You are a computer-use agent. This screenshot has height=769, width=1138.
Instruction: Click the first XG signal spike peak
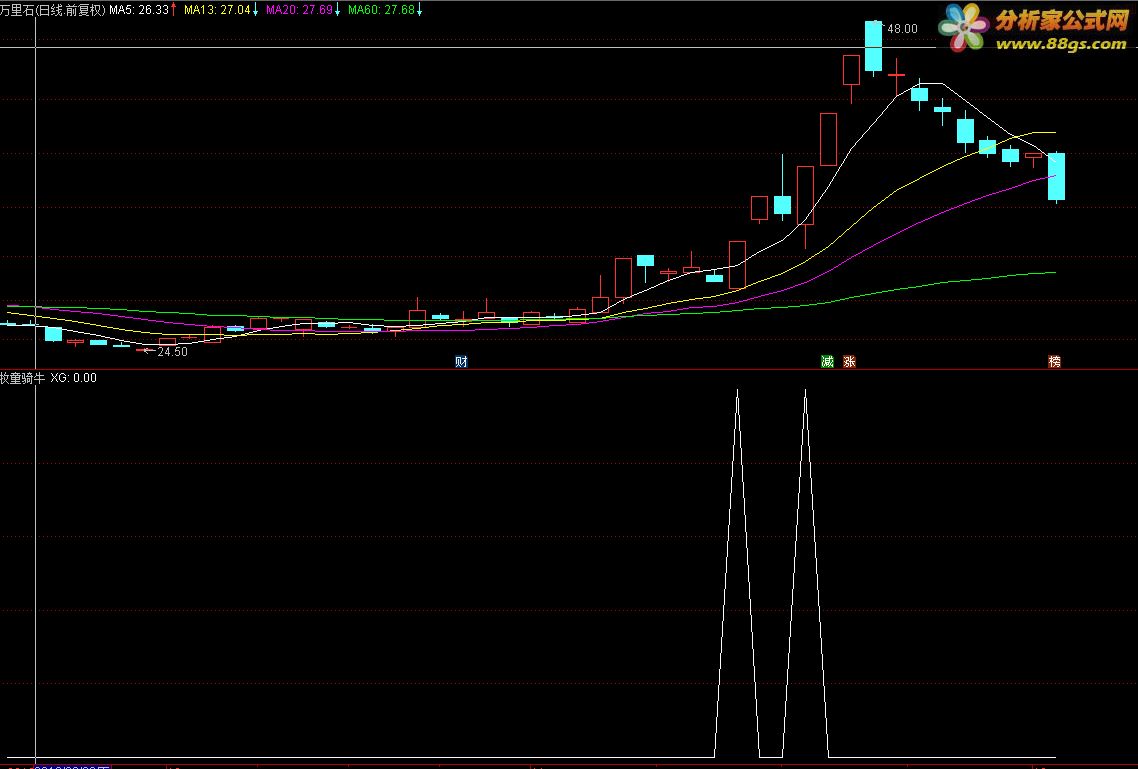737,391
